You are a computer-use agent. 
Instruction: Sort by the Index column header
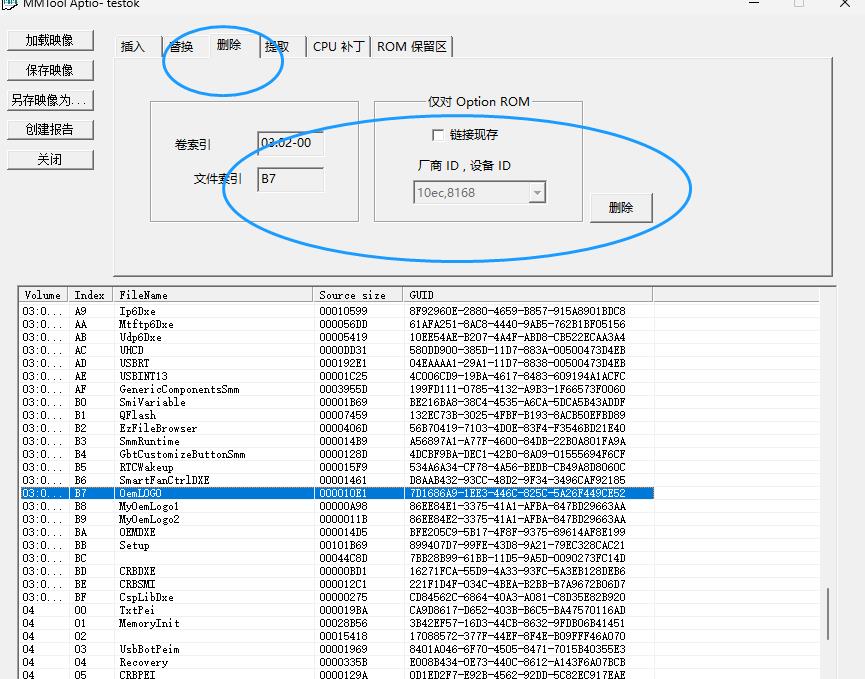[x=90, y=295]
